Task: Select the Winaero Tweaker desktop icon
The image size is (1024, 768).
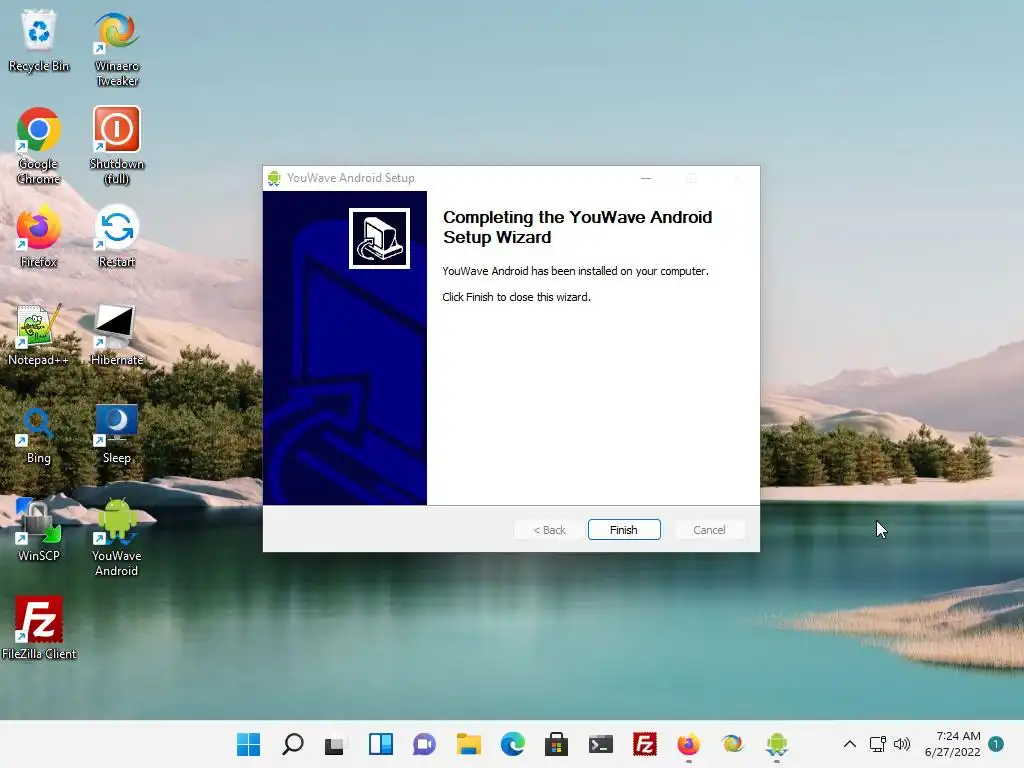Action: (117, 48)
